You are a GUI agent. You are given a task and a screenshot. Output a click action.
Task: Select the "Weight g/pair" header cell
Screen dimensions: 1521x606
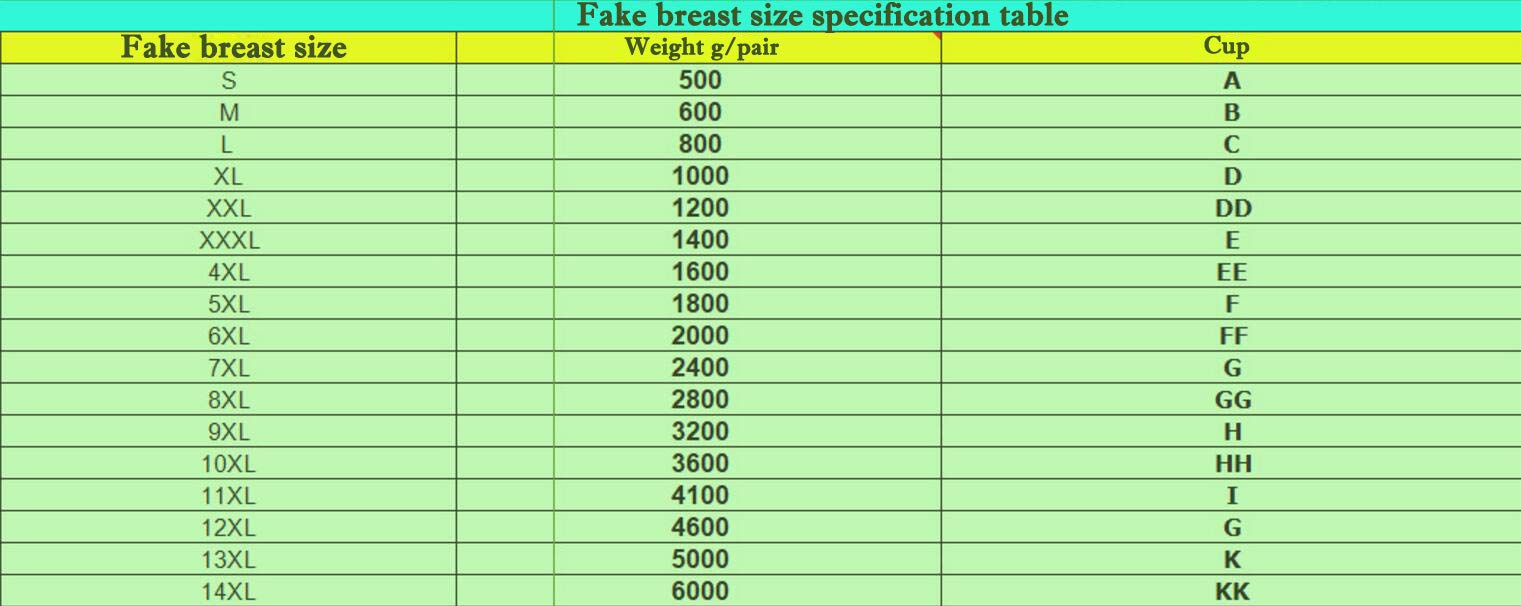(x=701, y=47)
